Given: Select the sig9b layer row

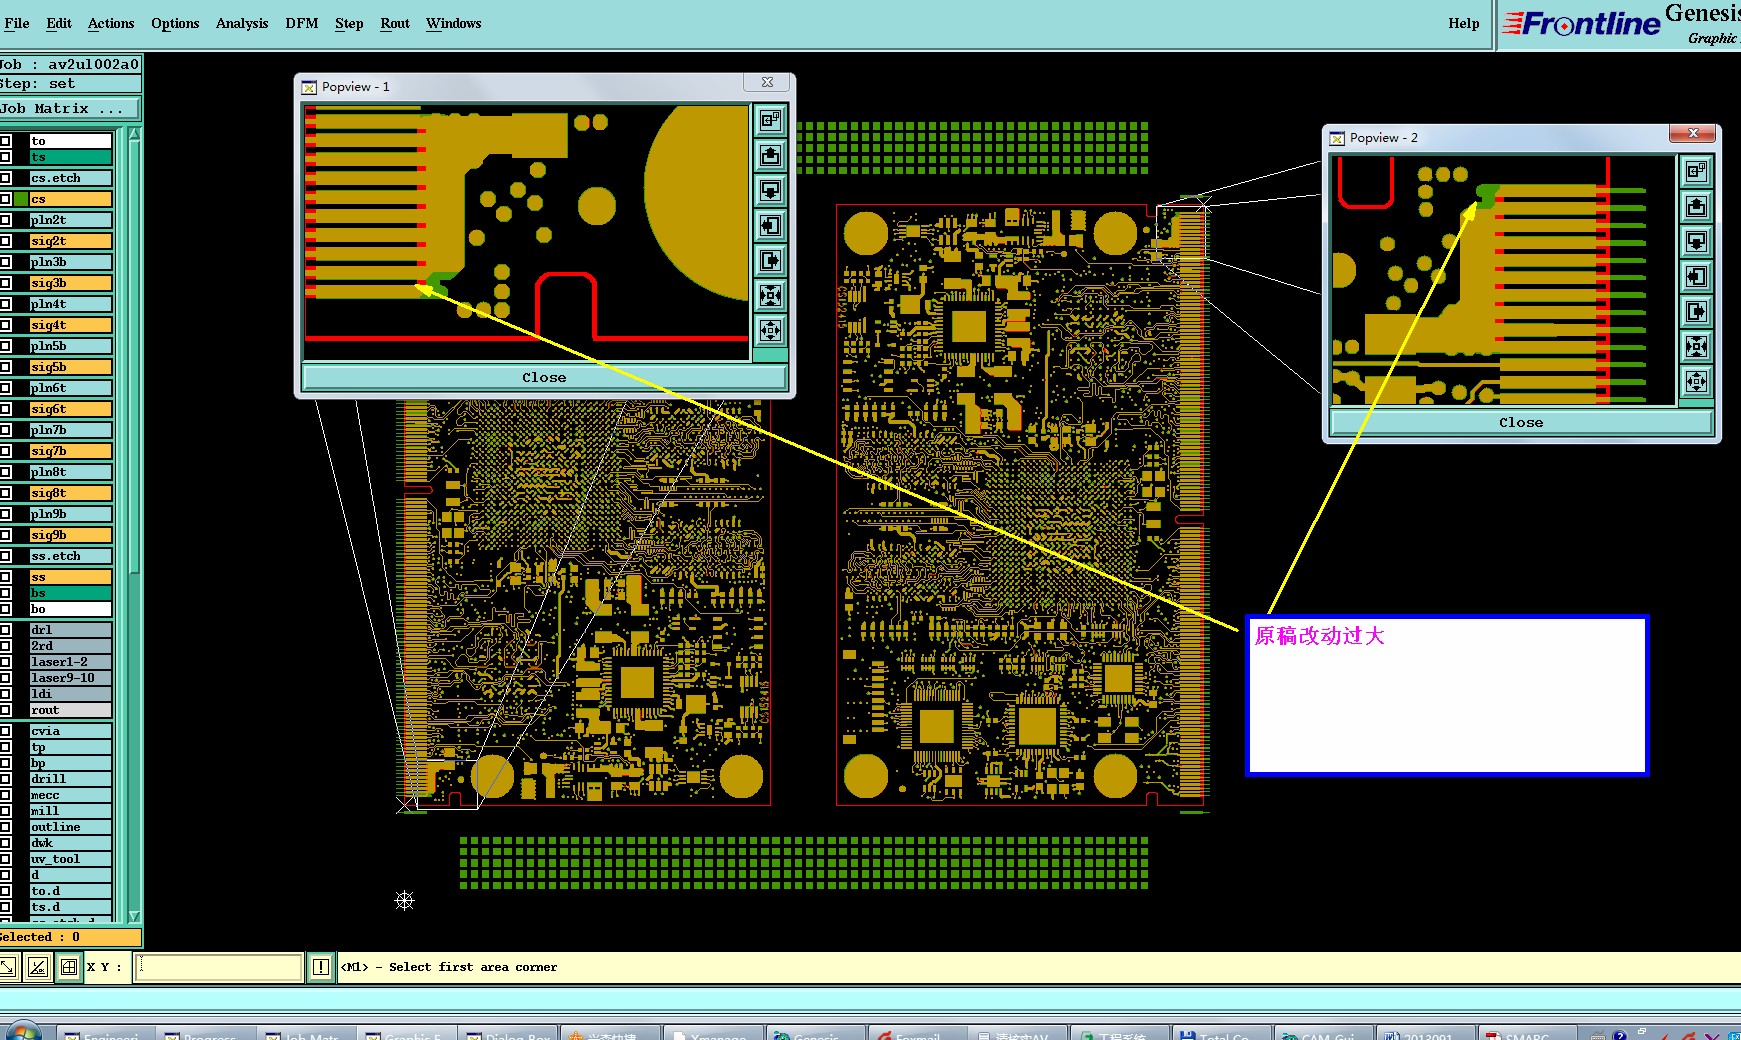Looking at the screenshot, I should point(70,535).
